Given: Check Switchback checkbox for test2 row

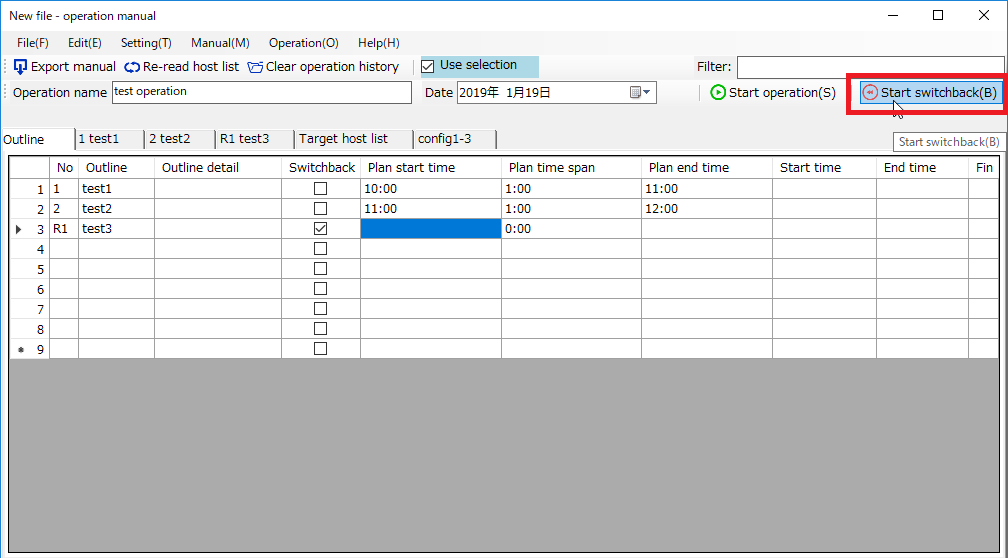Looking at the screenshot, I should pos(320,209).
